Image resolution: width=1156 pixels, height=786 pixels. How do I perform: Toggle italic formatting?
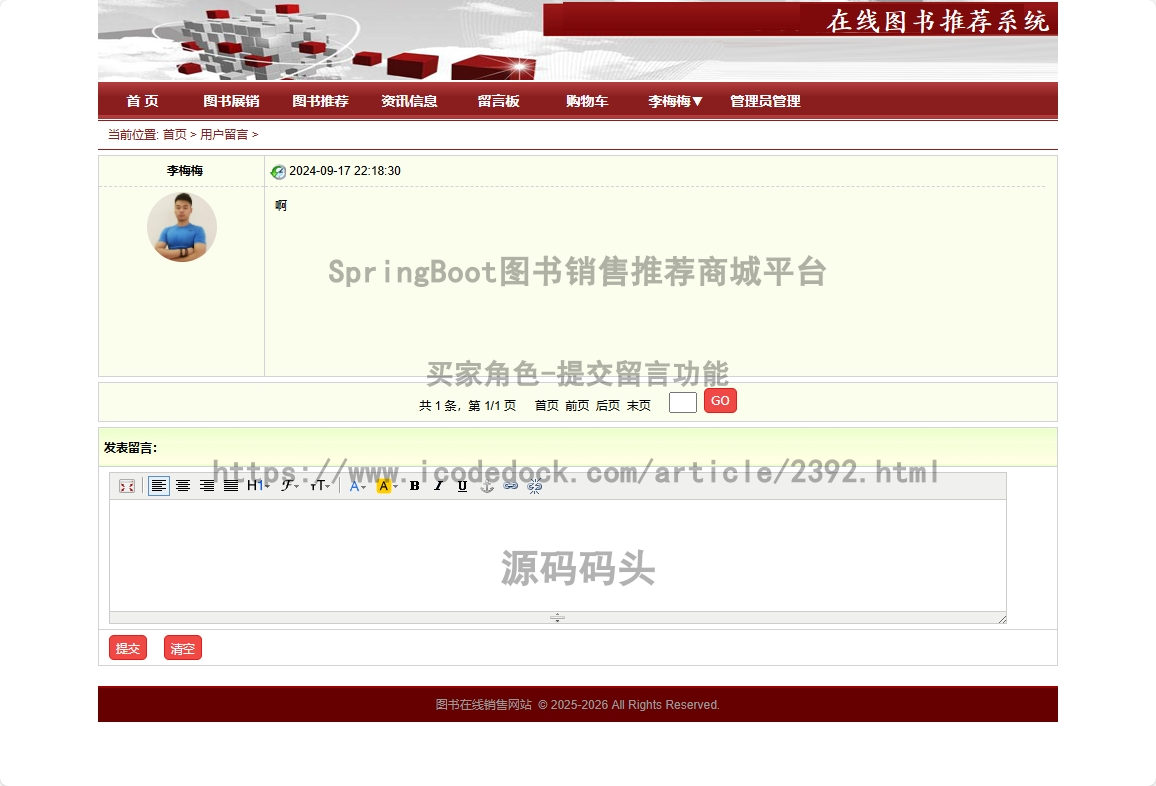(x=438, y=486)
